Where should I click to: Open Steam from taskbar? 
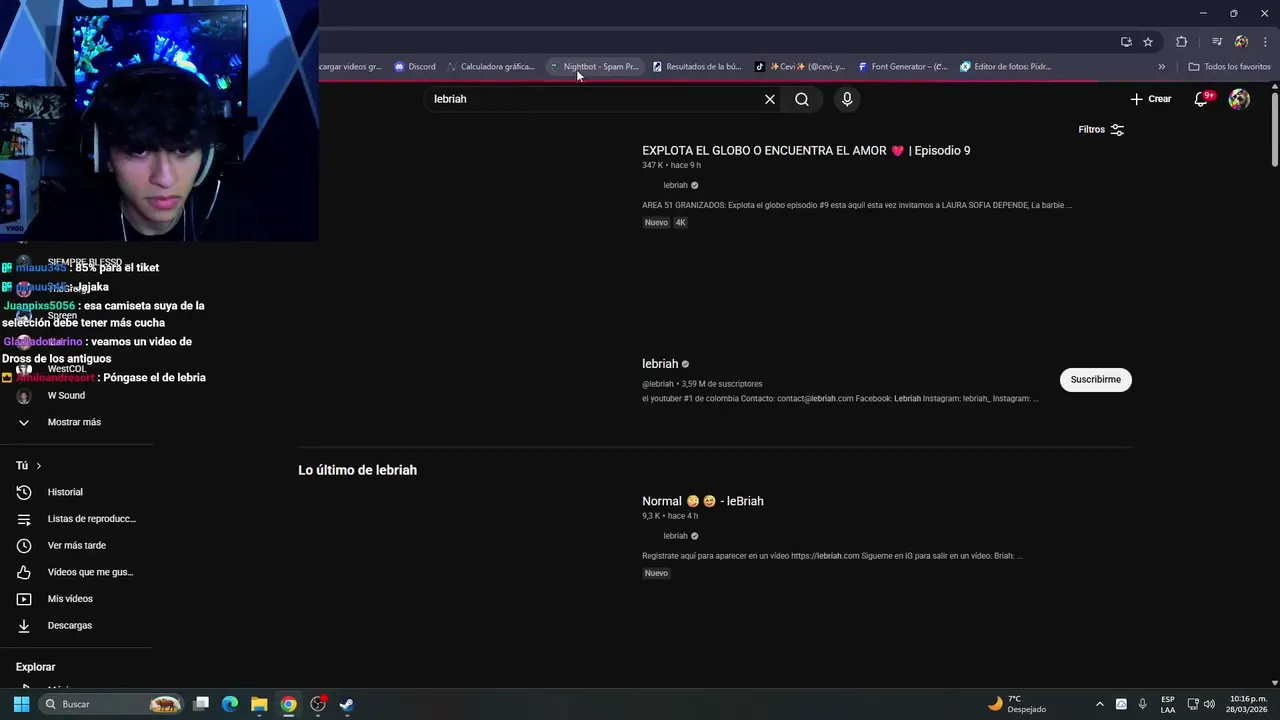(x=346, y=704)
